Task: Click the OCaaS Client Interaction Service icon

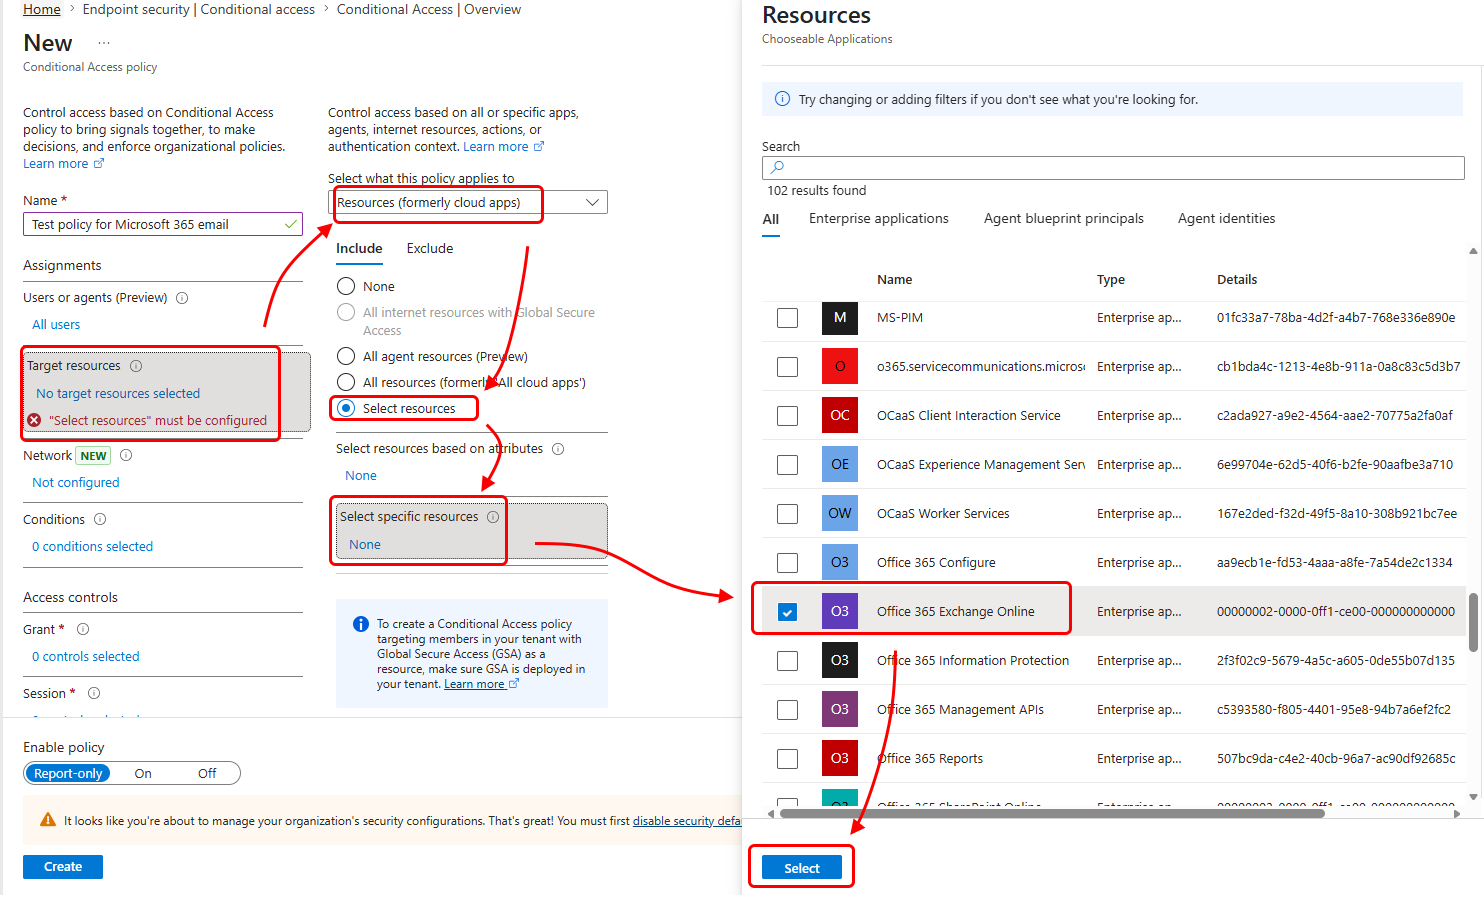Action: (840, 415)
